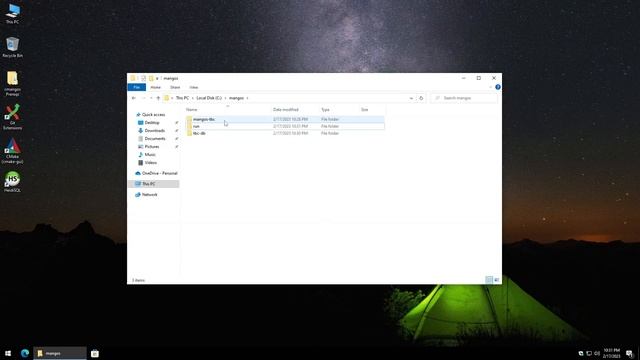Click the mangos Explorer taskbar button
This screenshot has width=640, height=360.
click(x=60, y=353)
